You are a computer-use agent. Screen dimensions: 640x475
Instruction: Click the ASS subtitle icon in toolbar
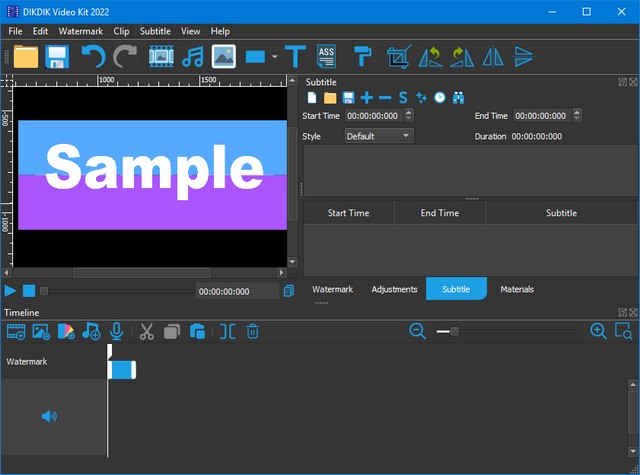tap(326, 56)
